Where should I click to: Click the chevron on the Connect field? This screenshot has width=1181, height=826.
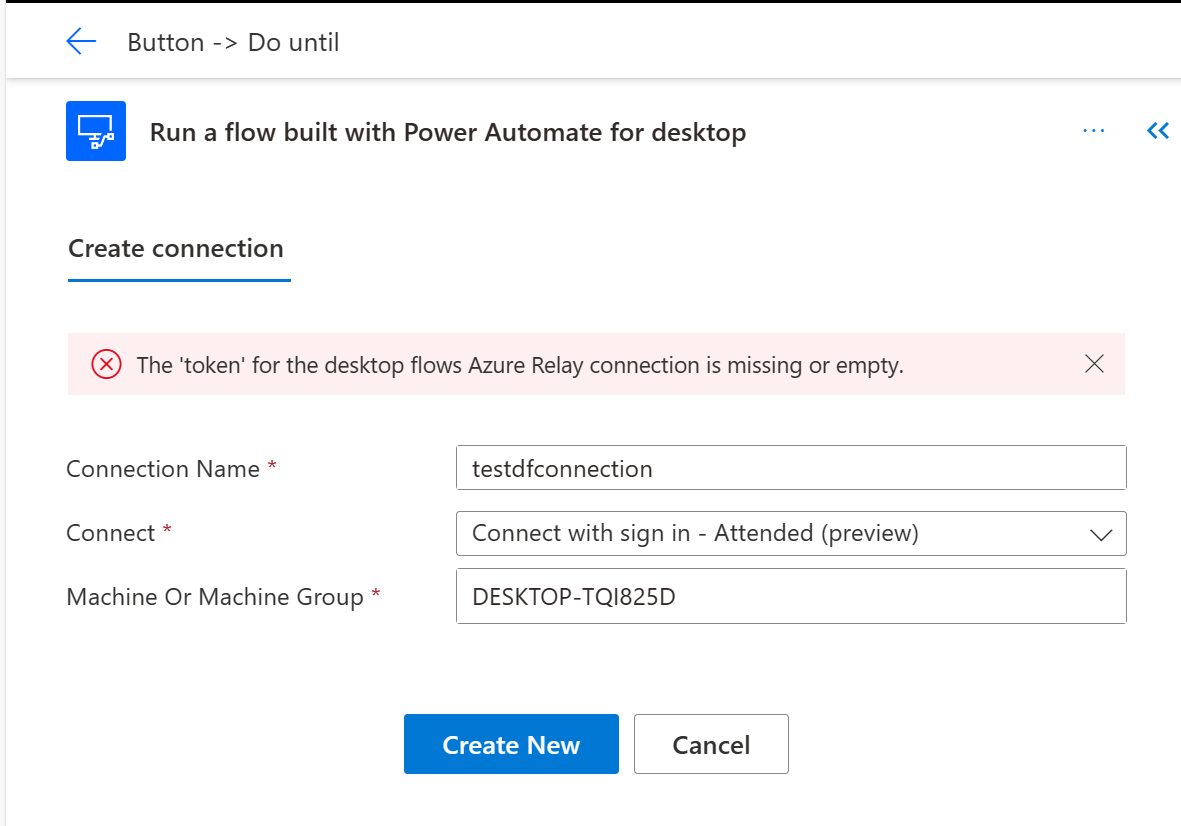(1099, 533)
